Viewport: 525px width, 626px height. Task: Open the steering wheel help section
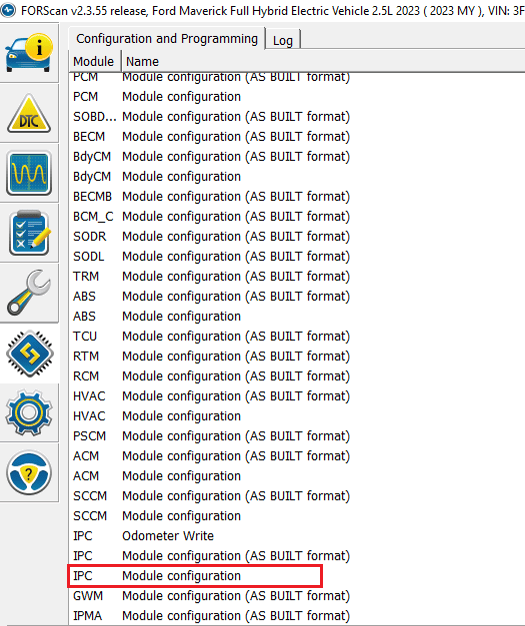[29, 473]
